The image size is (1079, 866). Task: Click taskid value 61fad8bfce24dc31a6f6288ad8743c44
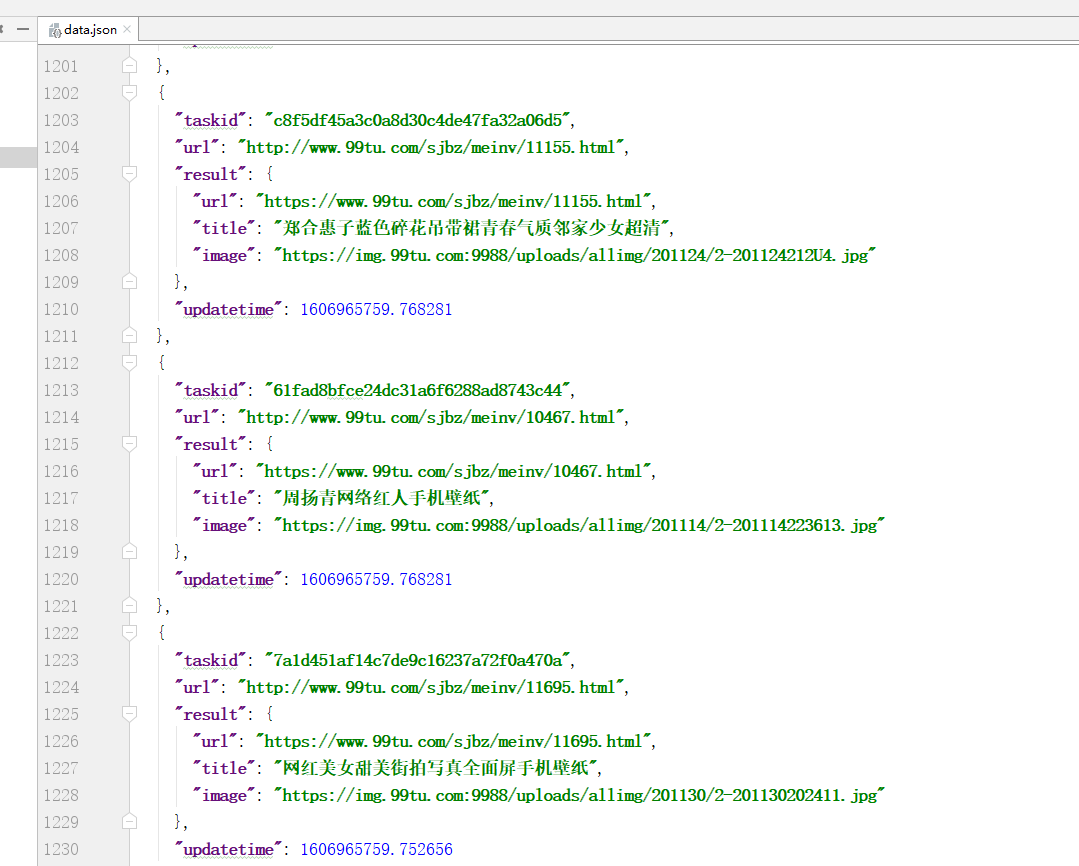[x=418, y=390]
